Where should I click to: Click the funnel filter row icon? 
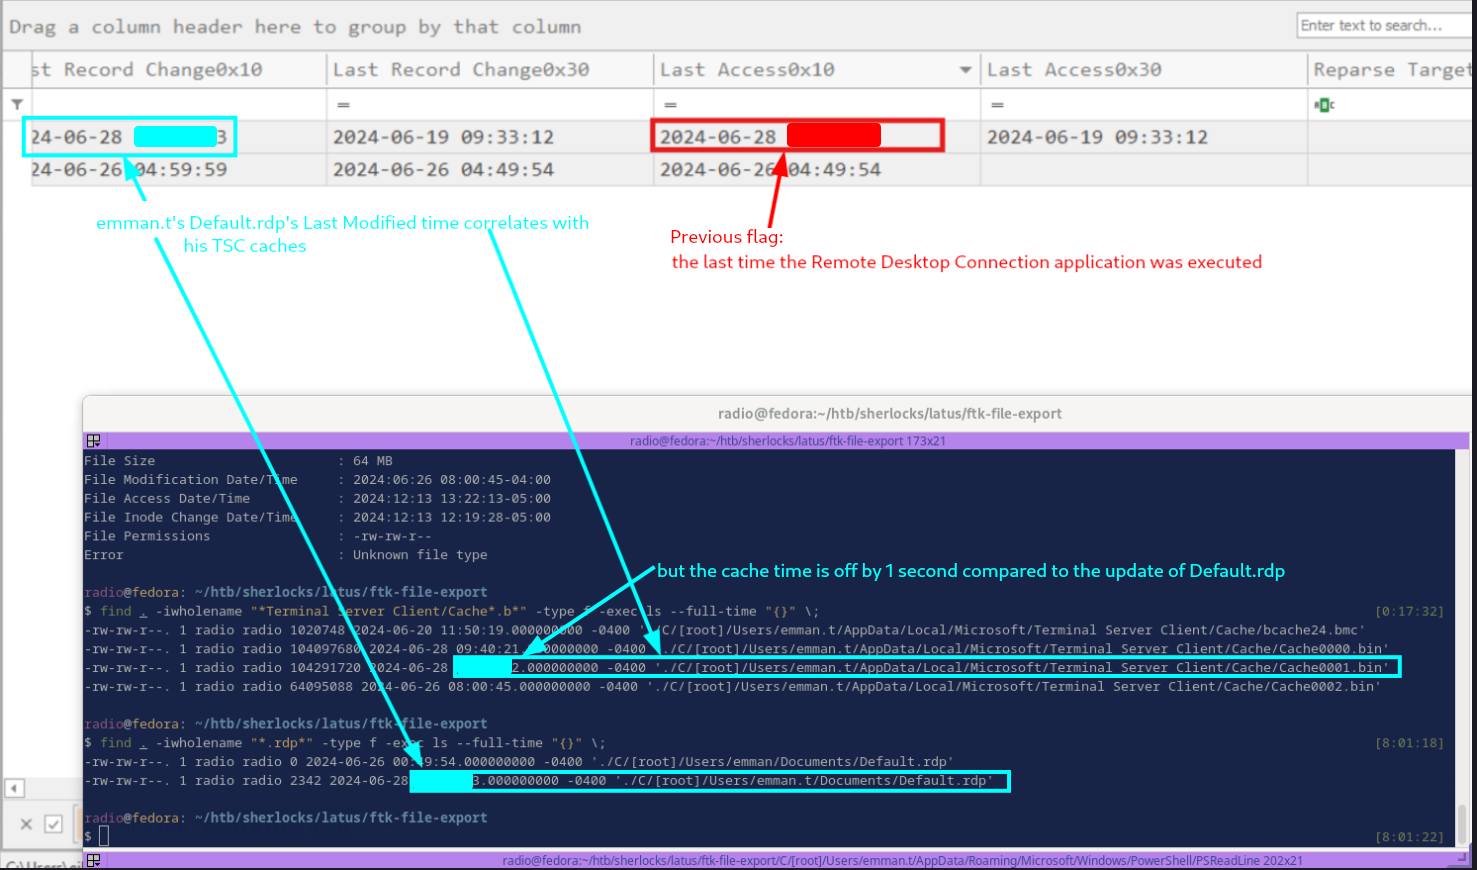pyautogui.click(x=17, y=104)
